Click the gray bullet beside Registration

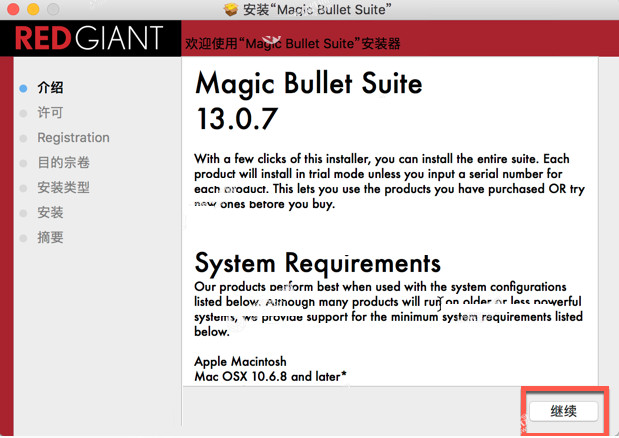23,138
